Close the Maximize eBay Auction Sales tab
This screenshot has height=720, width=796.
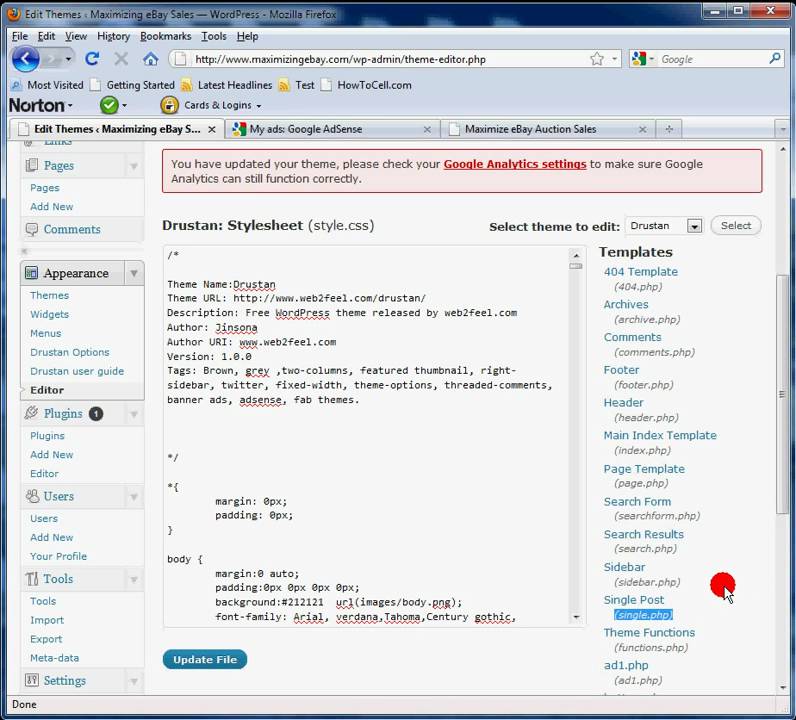point(643,129)
